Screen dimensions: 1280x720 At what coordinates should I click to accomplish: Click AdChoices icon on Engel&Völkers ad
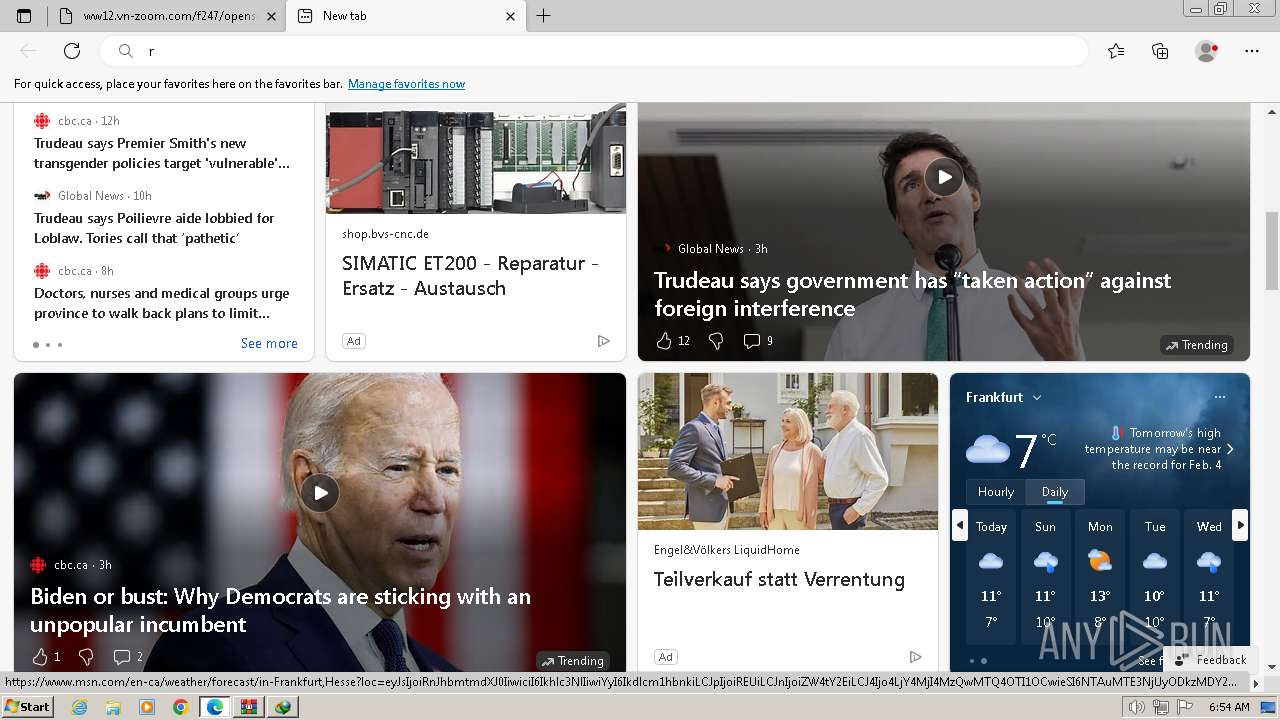(915, 657)
